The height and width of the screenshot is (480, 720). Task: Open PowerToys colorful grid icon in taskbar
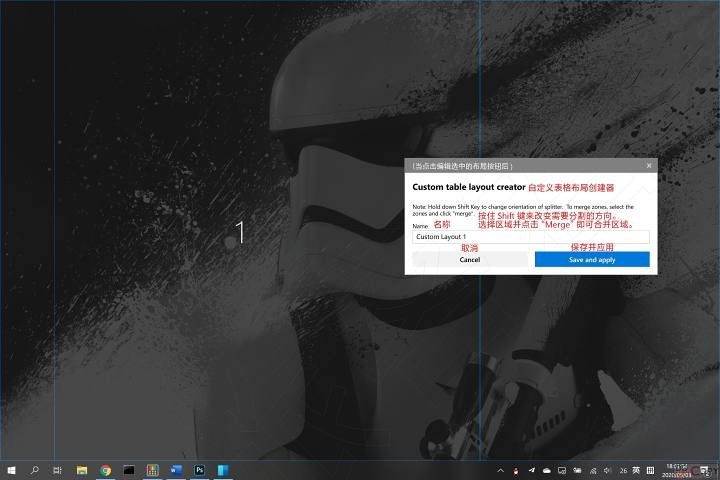coord(152,470)
